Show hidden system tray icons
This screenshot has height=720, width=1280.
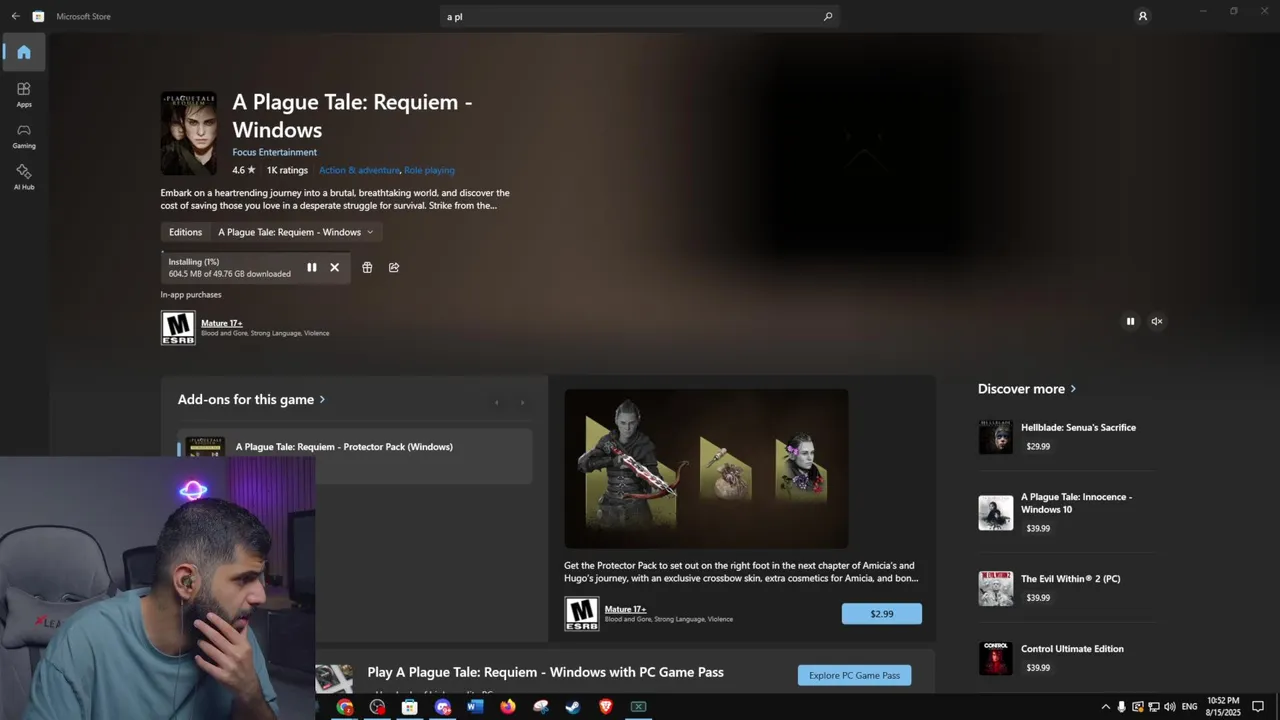1105,707
